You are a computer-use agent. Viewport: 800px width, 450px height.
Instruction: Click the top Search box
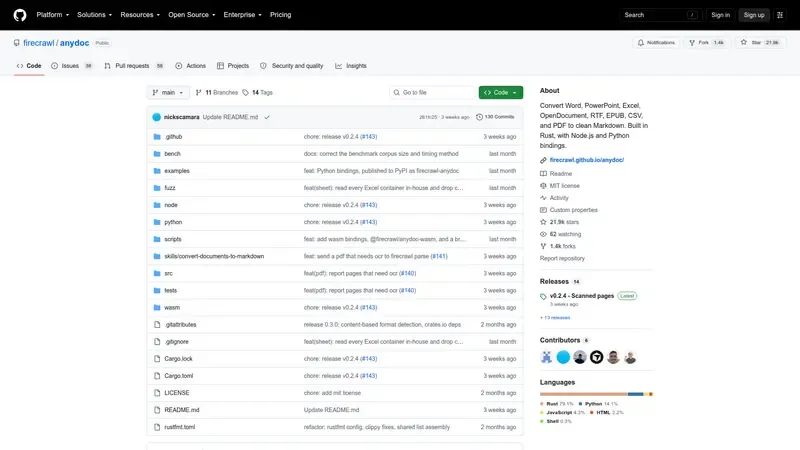(660, 15)
